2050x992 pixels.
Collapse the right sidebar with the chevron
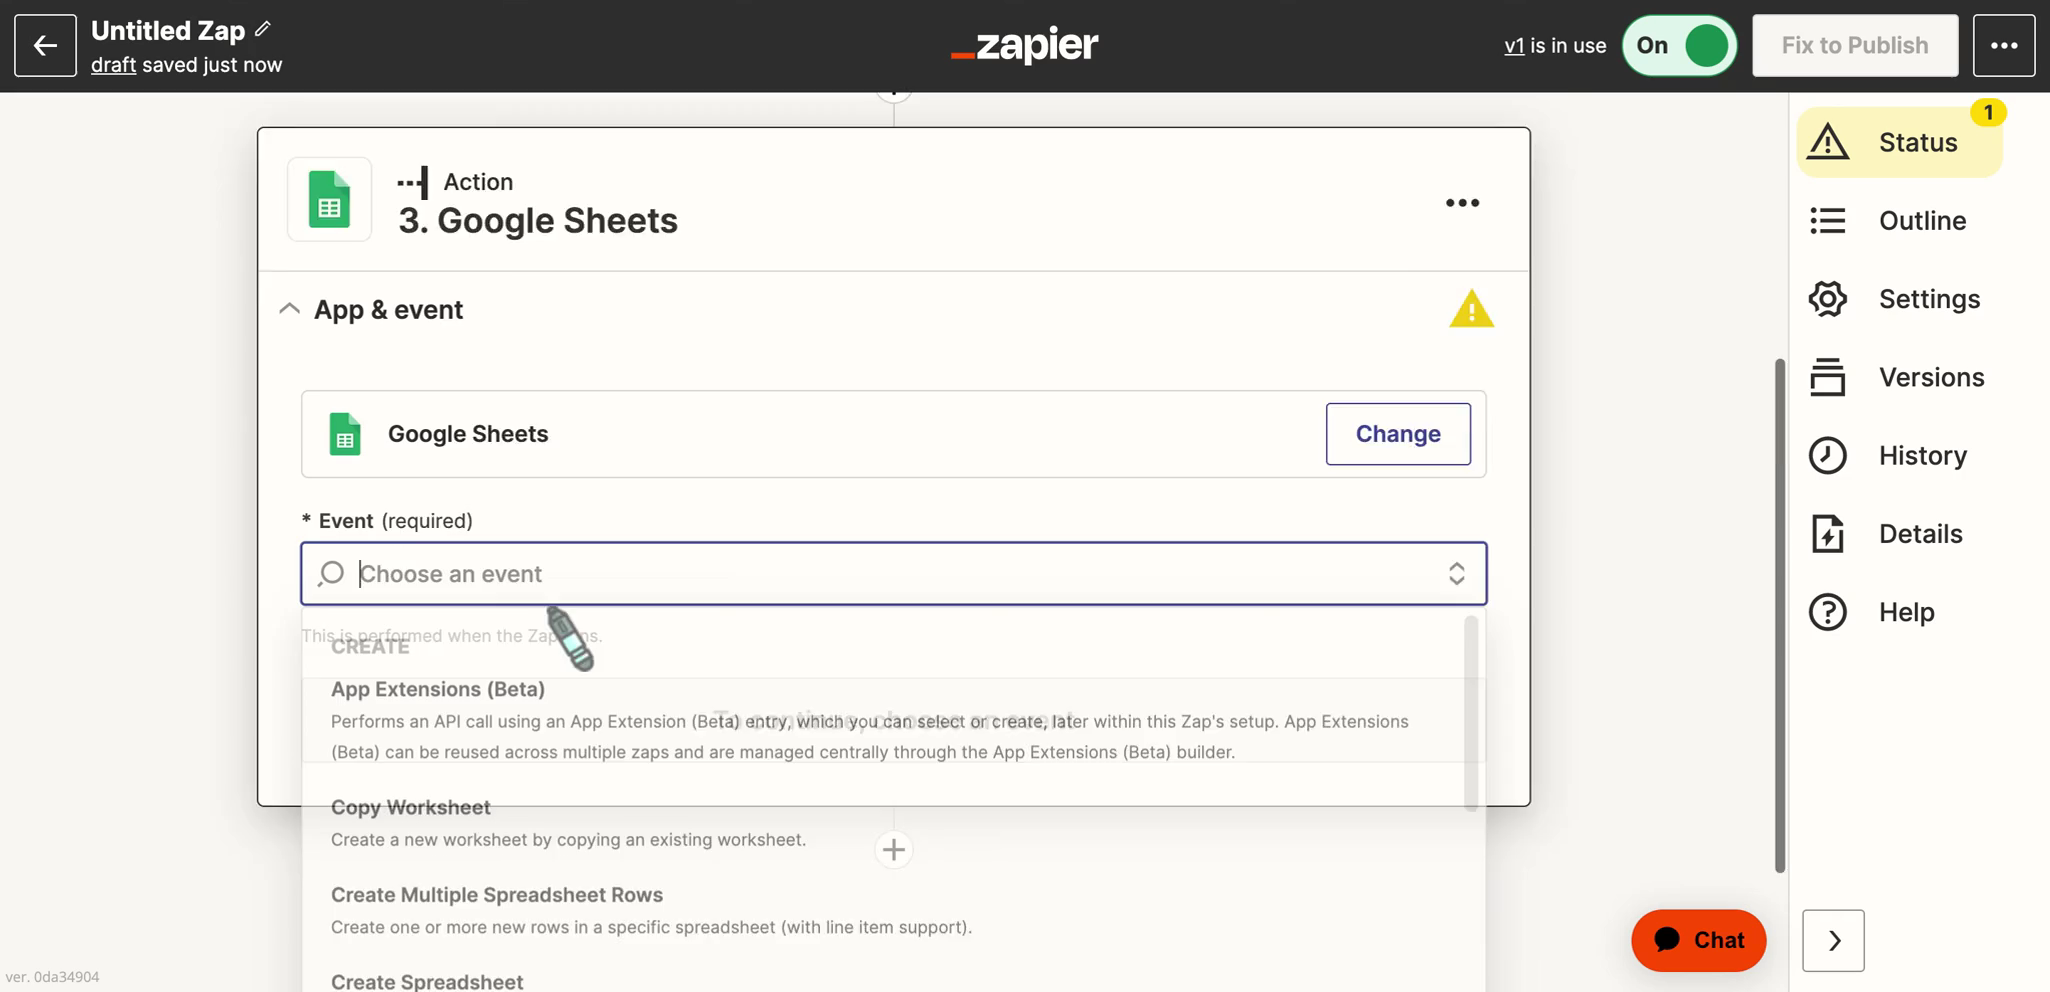click(x=1833, y=940)
